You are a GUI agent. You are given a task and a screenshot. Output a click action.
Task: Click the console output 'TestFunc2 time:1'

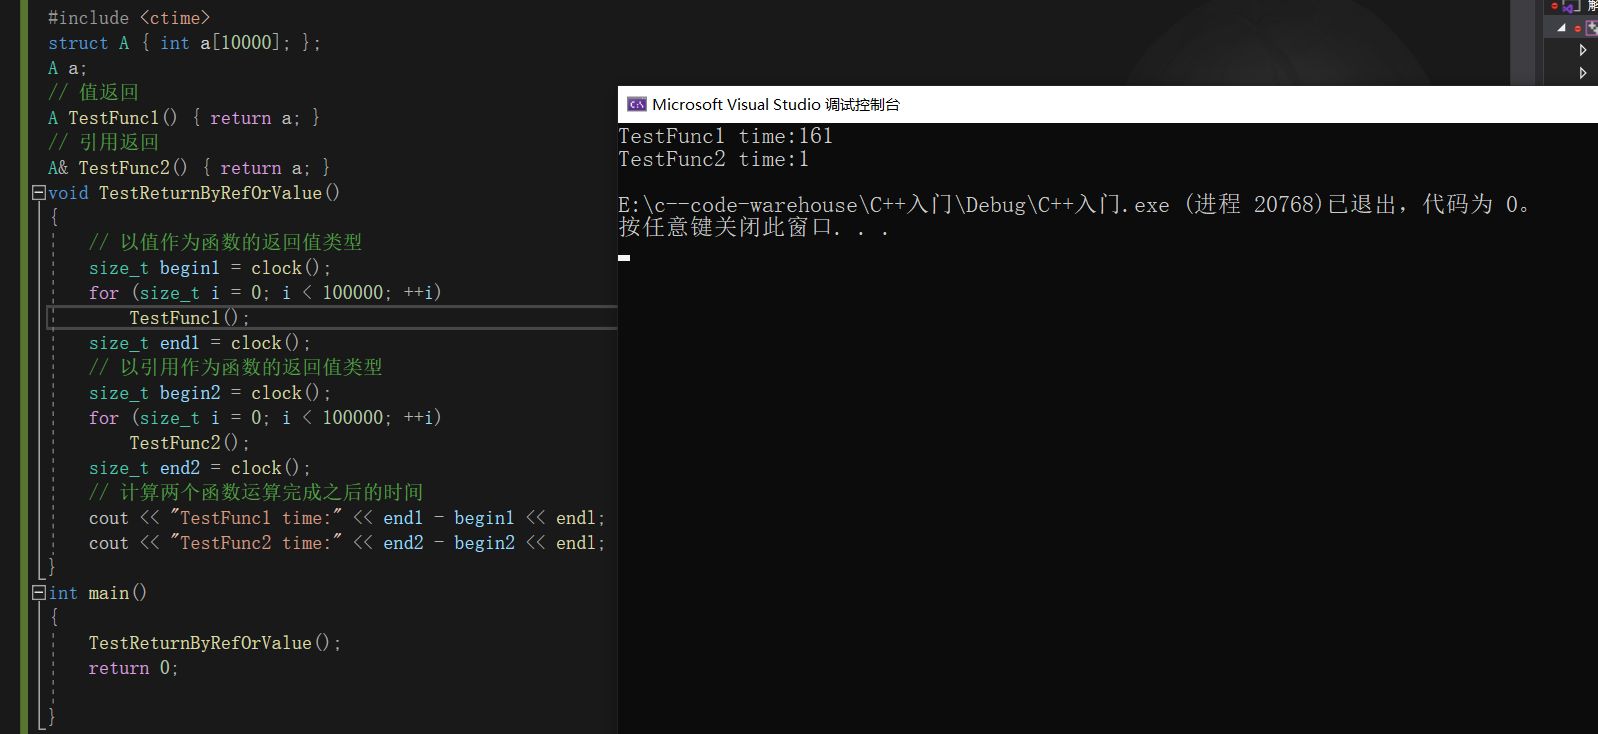(x=713, y=159)
